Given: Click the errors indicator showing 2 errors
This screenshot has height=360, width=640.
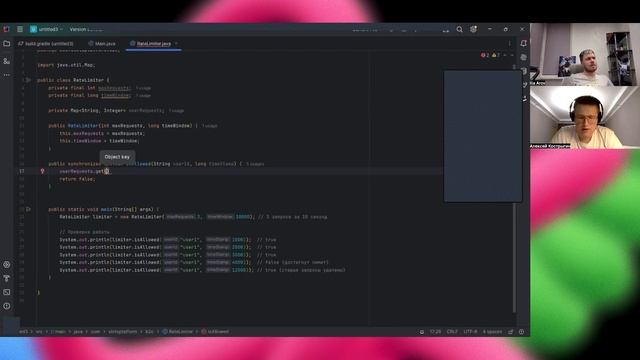Looking at the screenshot, I should point(485,55).
